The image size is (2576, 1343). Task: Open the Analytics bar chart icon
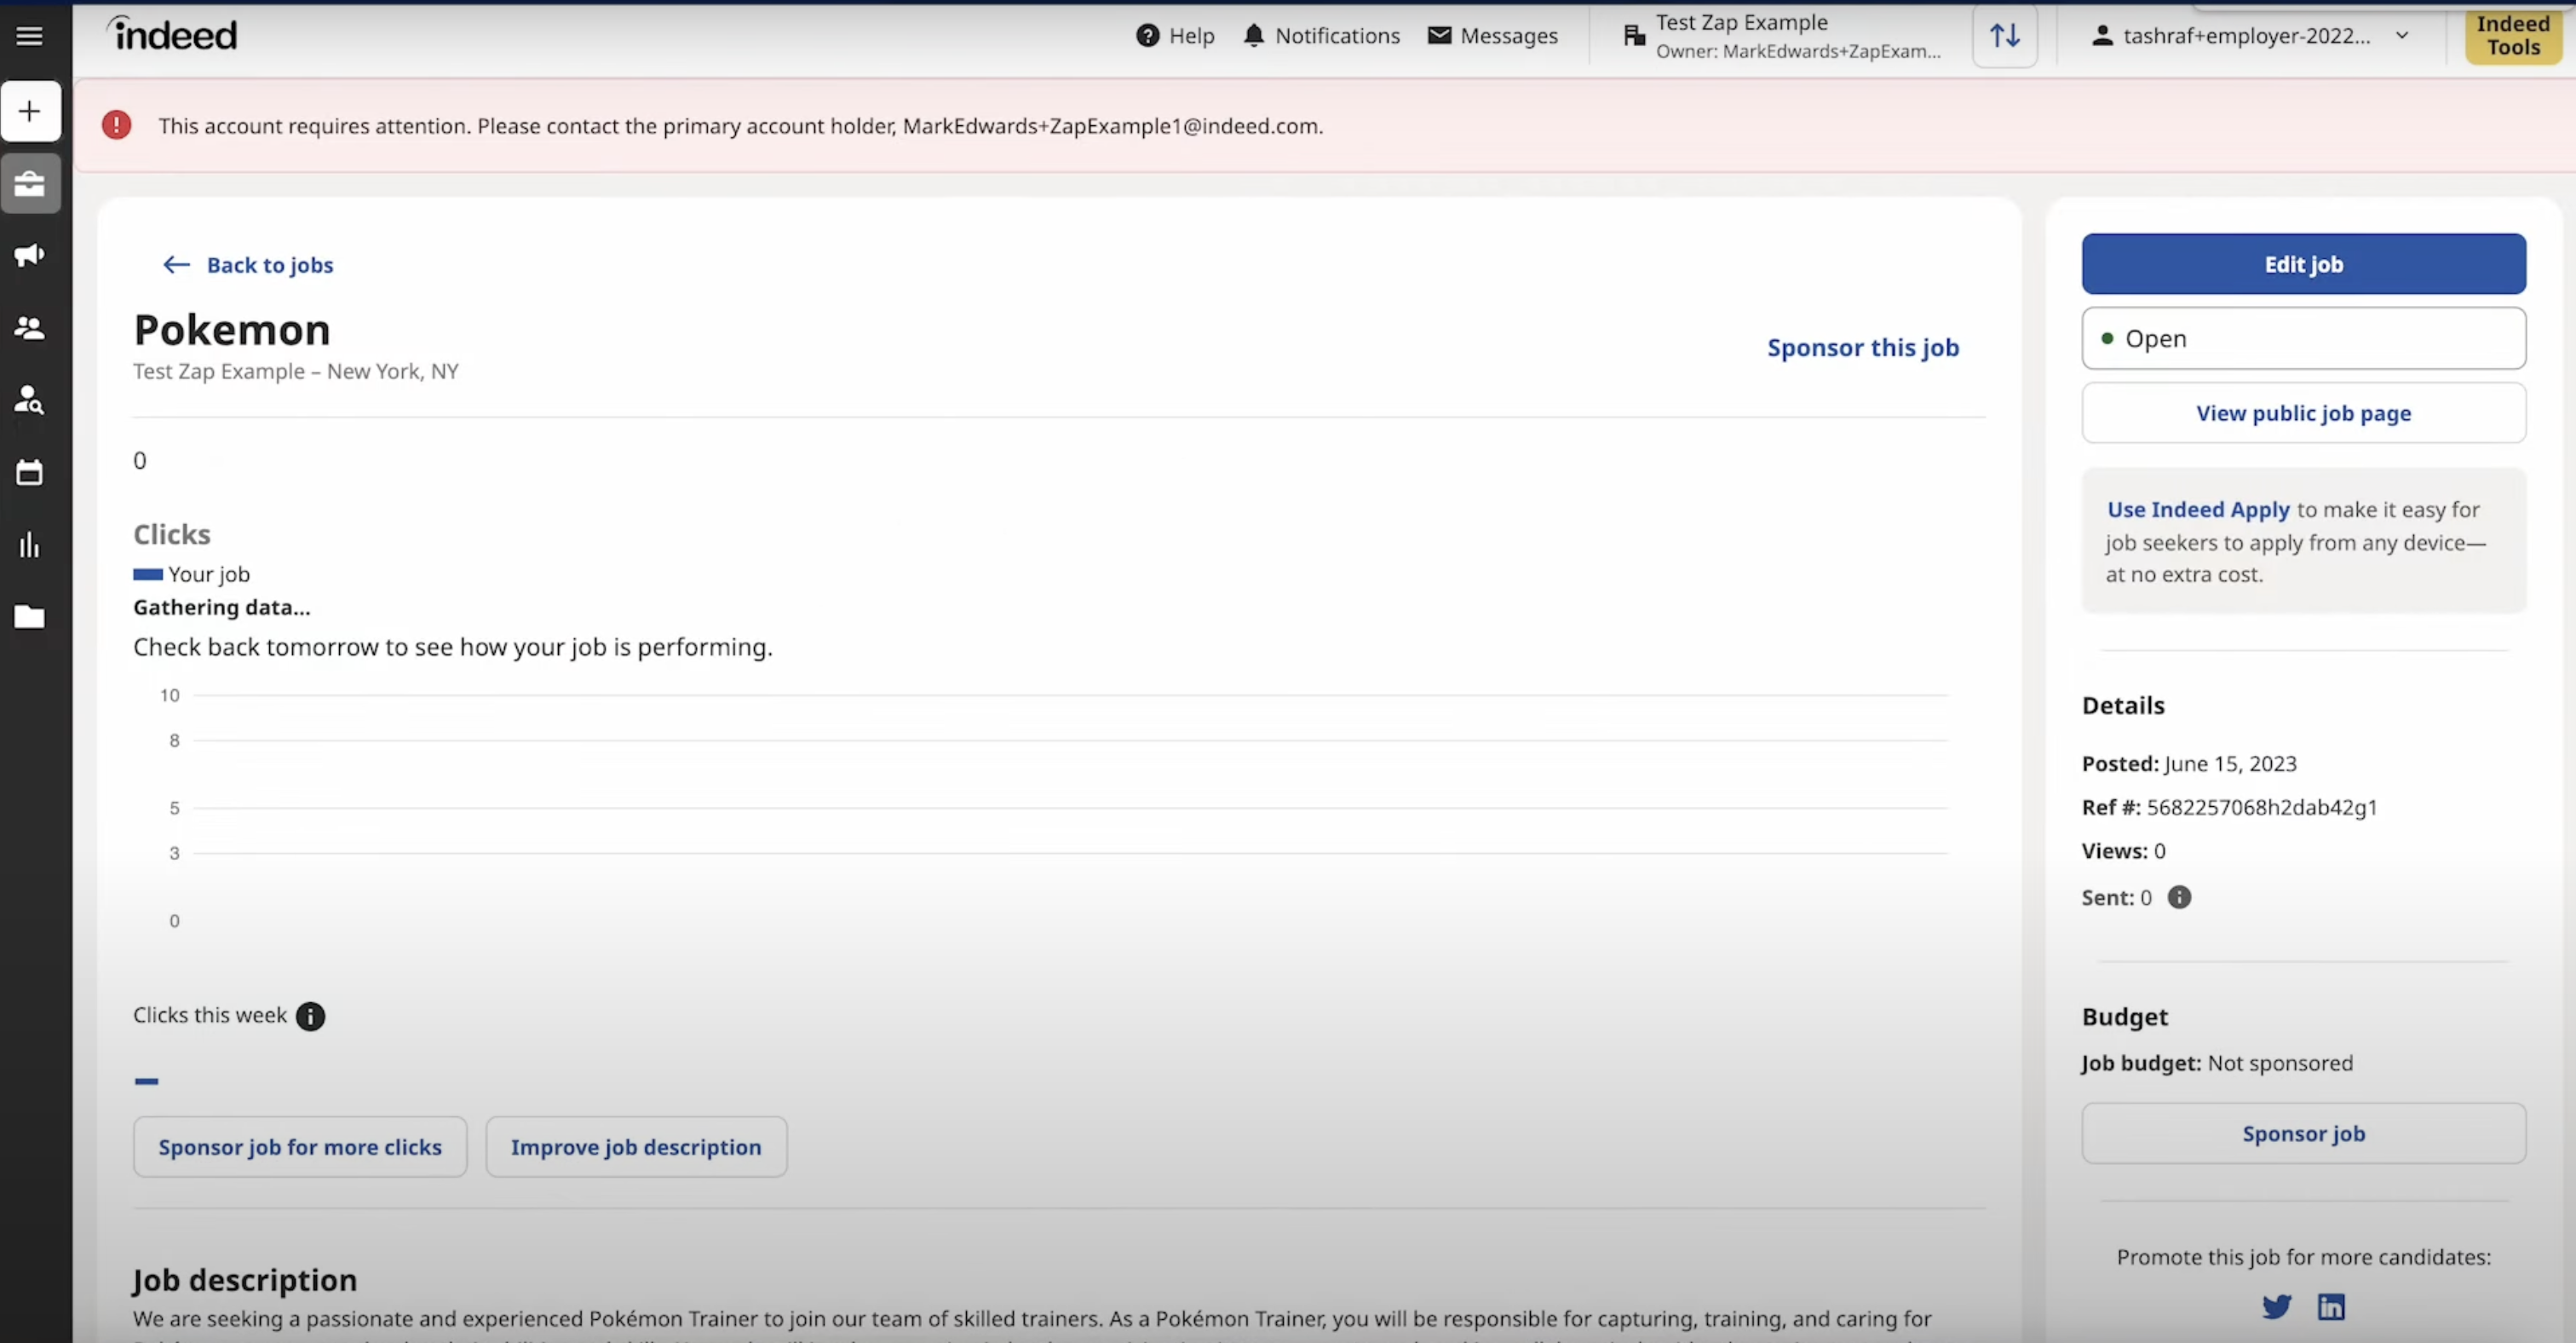(30, 545)
